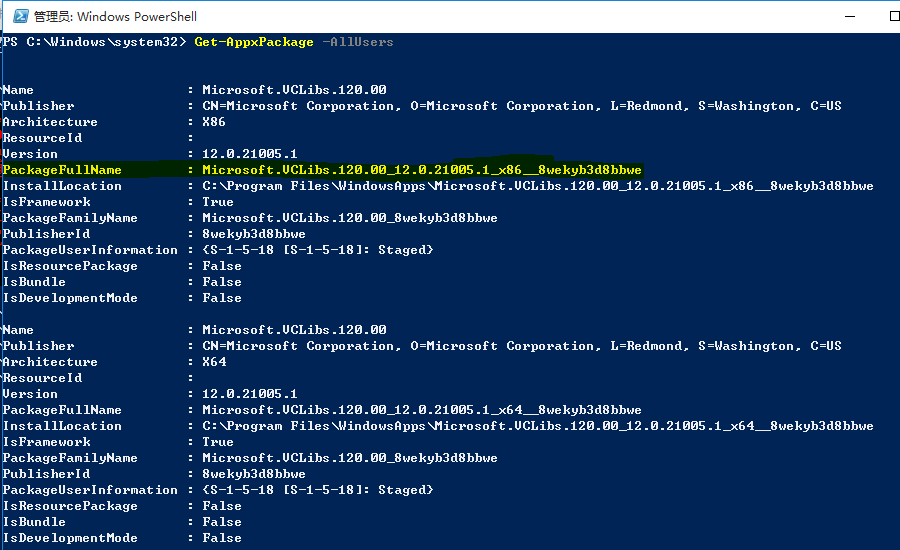Click the X86 Architecture value

click(x=214, y=122)
